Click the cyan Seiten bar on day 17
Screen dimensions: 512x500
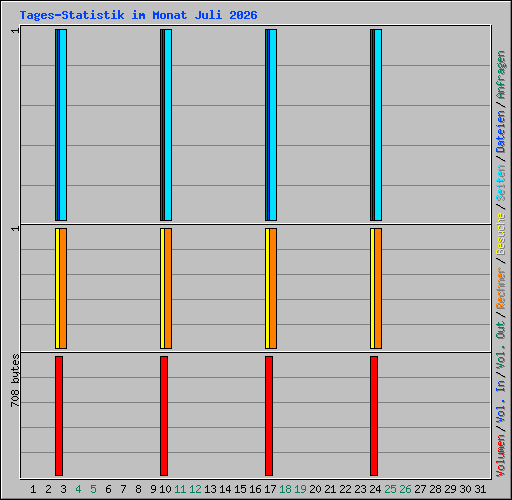[273, 125]
